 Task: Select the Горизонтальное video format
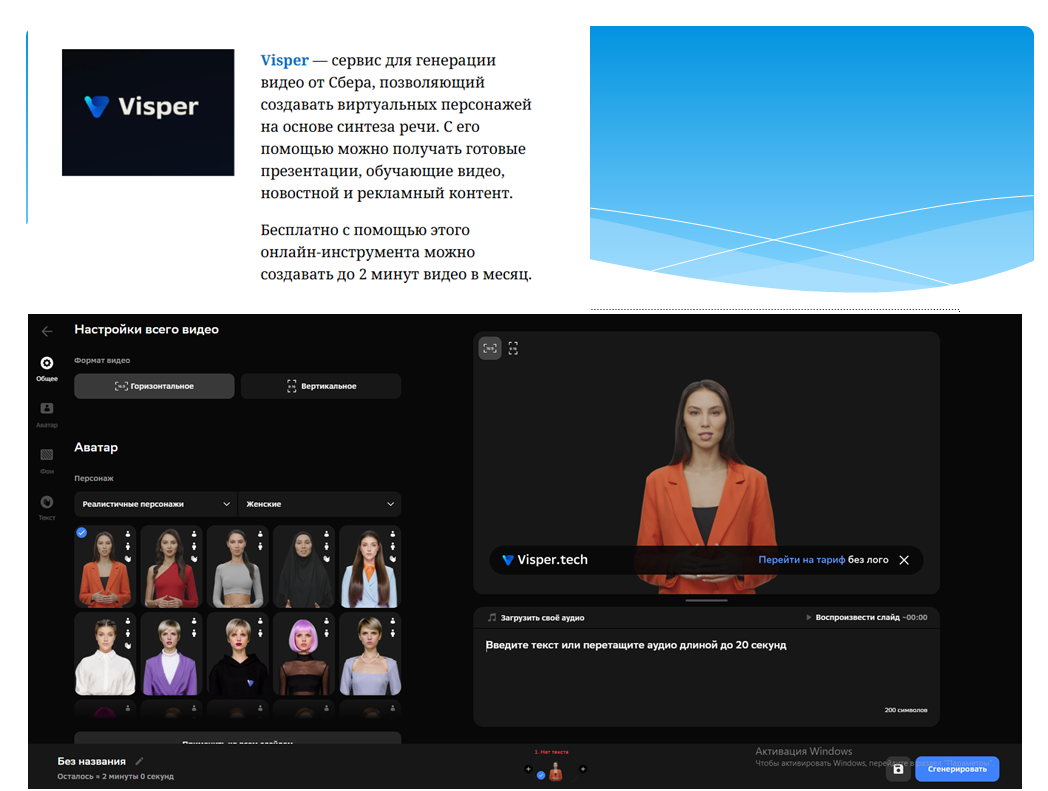pos(154,386)
